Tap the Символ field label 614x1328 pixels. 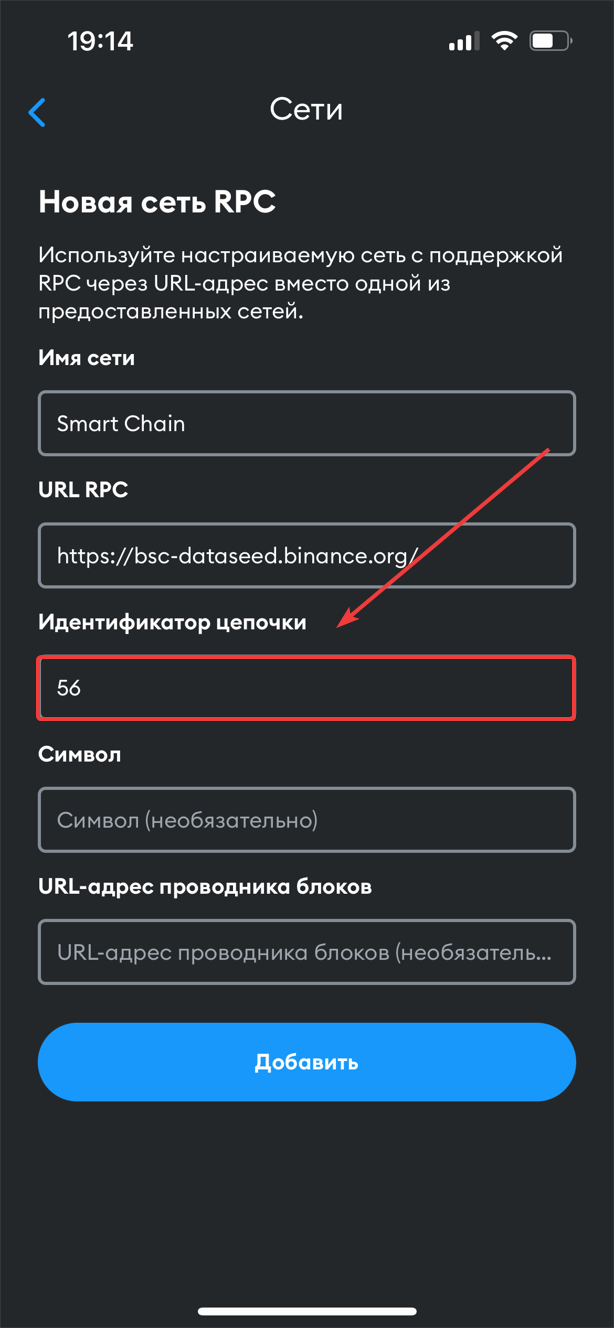tap(79, 754)
